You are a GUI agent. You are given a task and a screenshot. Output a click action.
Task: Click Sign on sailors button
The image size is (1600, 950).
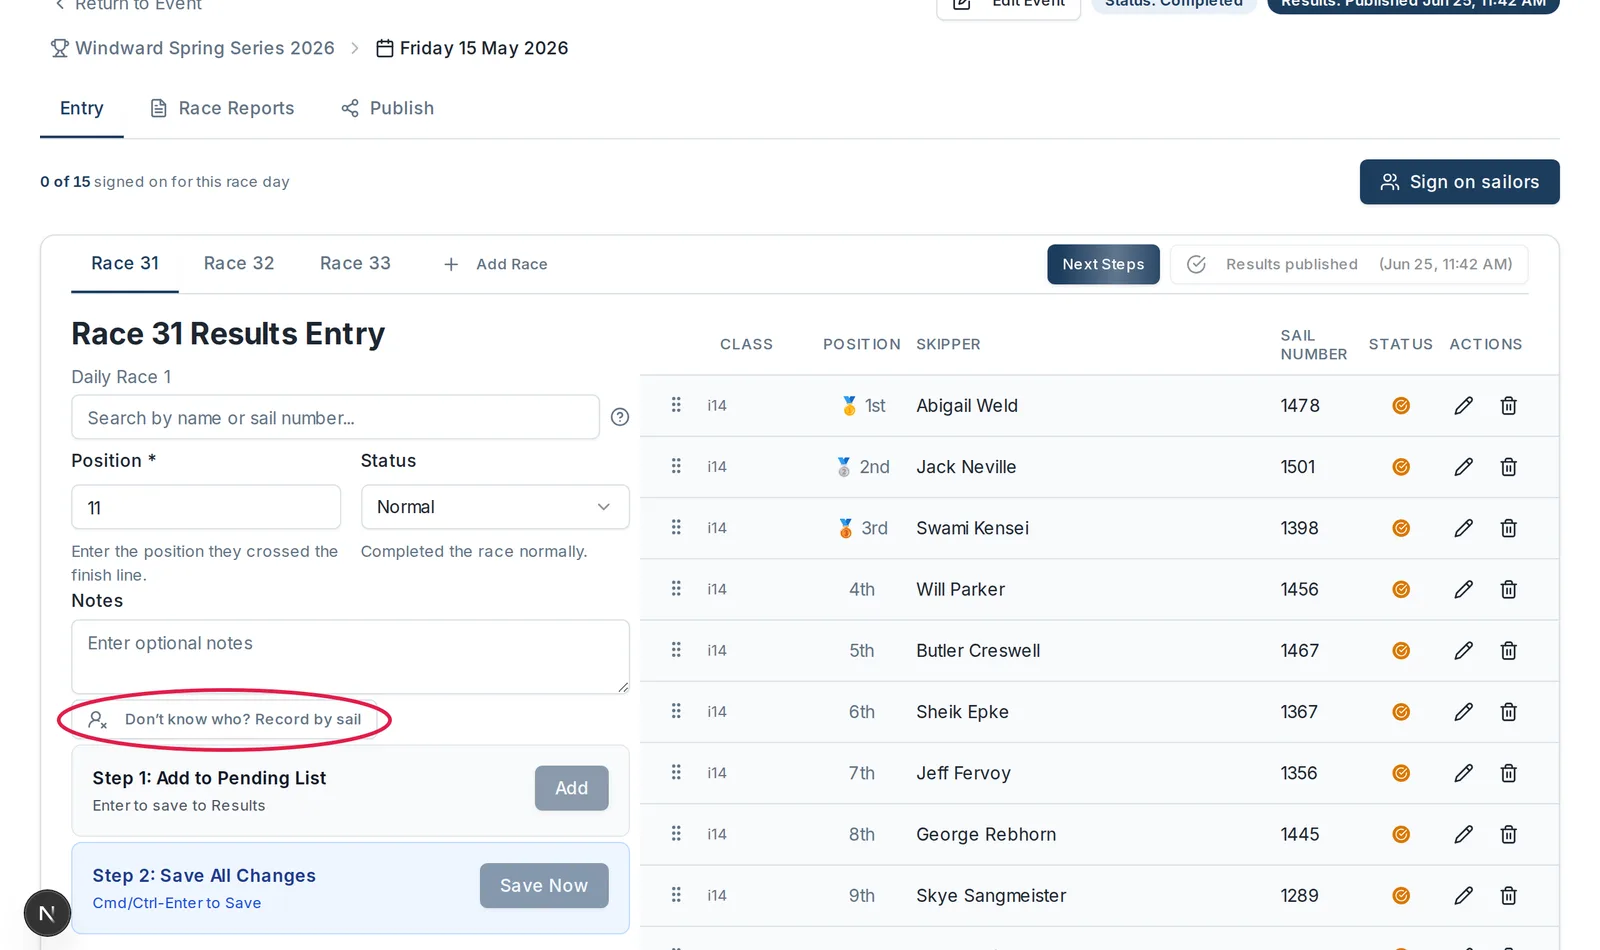point(1459,182)
